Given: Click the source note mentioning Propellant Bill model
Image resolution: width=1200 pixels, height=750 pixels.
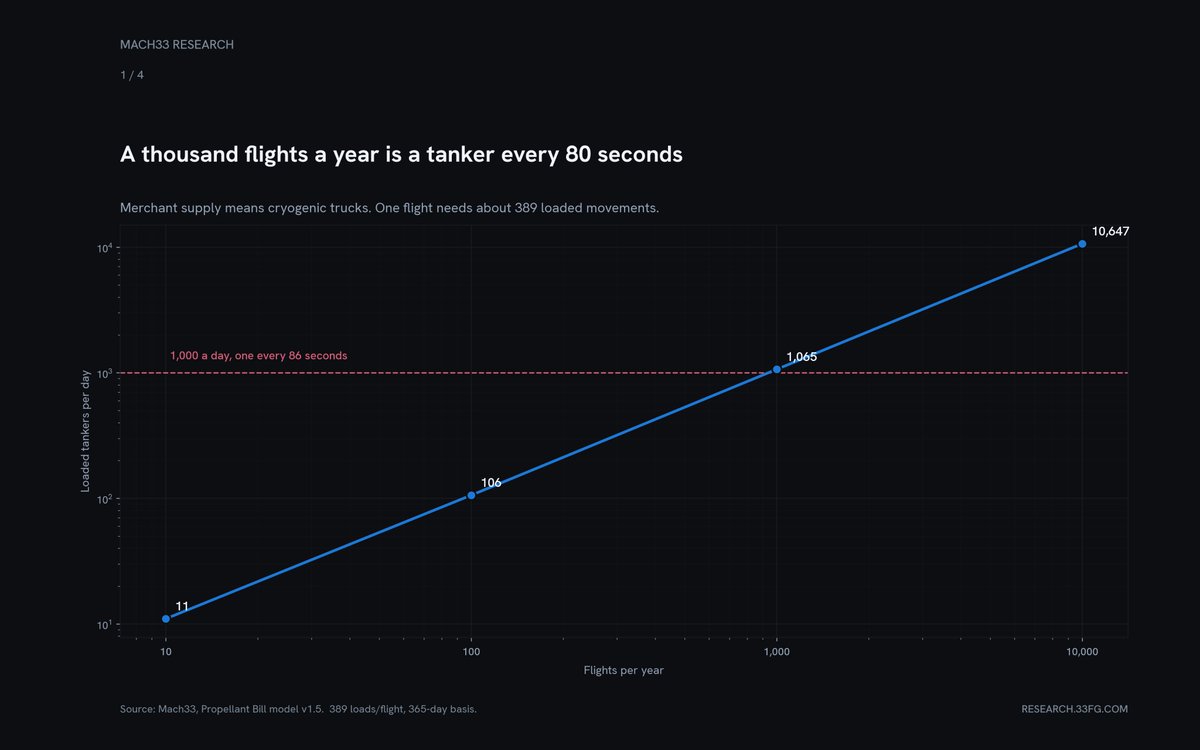Looking at the screenshot, I should coord(298,709).
